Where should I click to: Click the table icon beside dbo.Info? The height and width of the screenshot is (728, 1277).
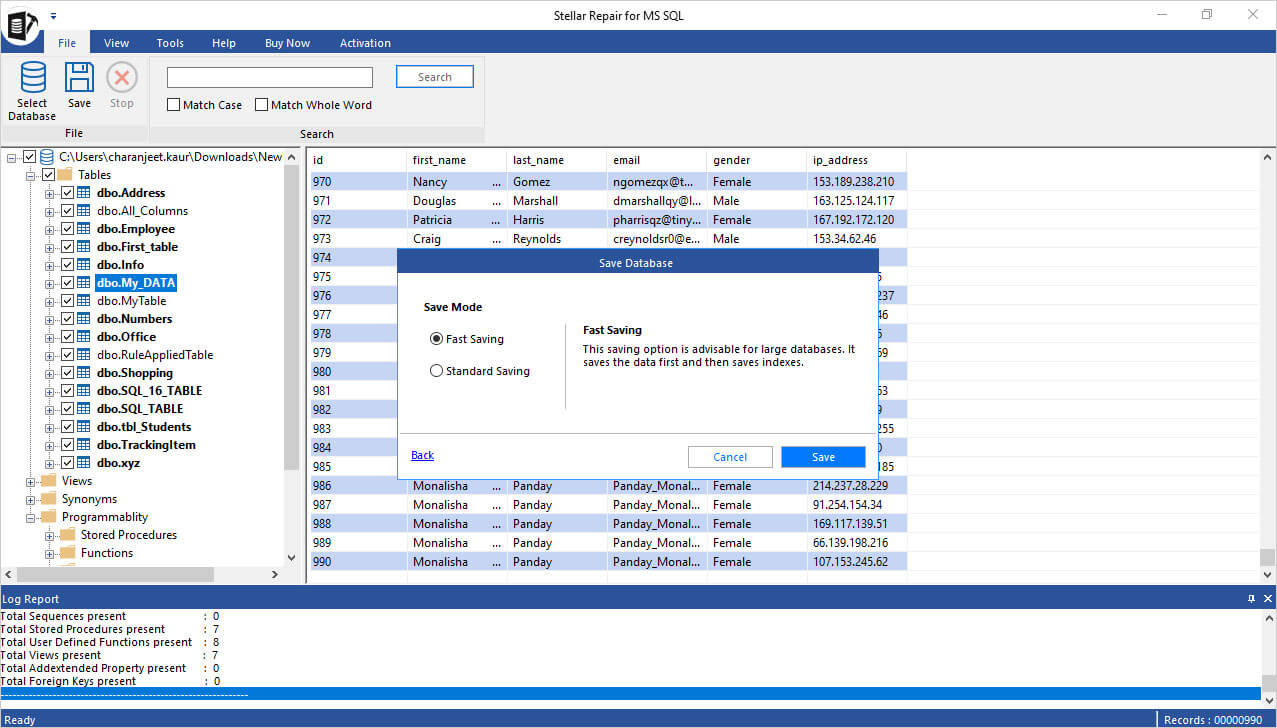pos(84,265)
